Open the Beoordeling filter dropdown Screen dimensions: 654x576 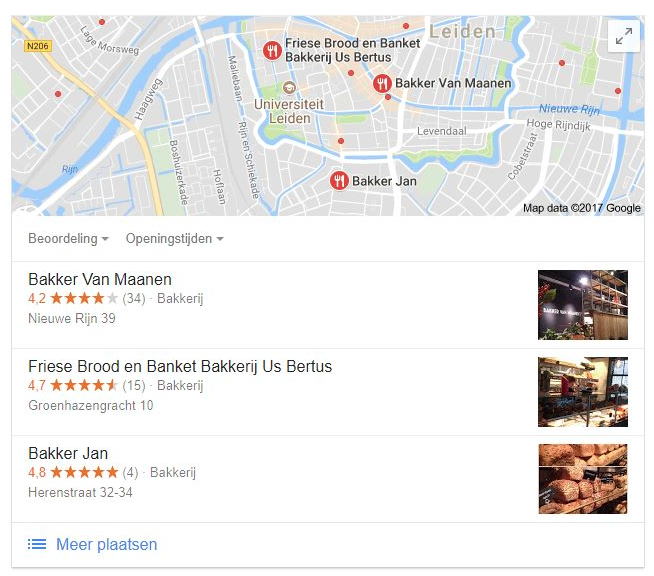click(68, 239)
